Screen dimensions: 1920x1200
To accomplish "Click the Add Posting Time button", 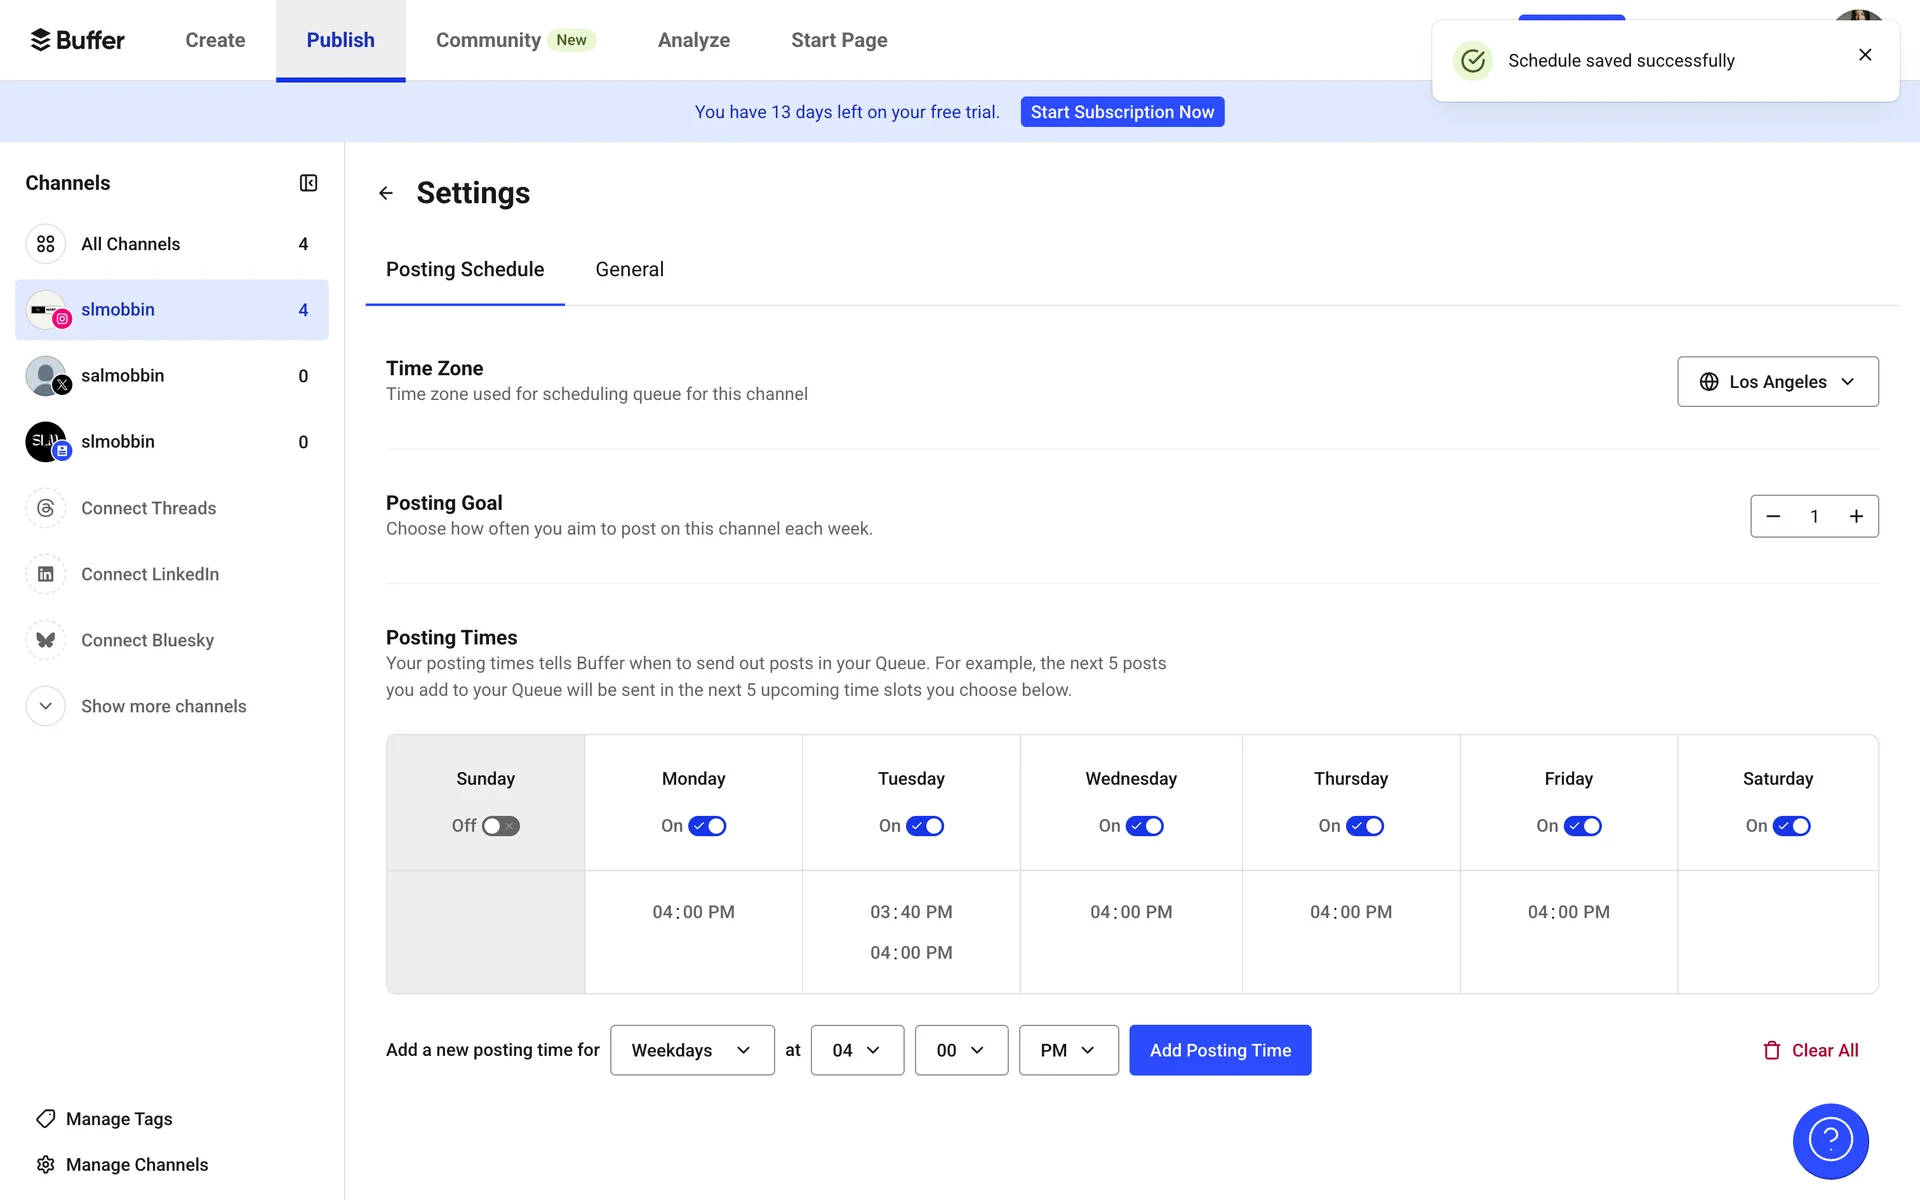I will 1219,1050.
